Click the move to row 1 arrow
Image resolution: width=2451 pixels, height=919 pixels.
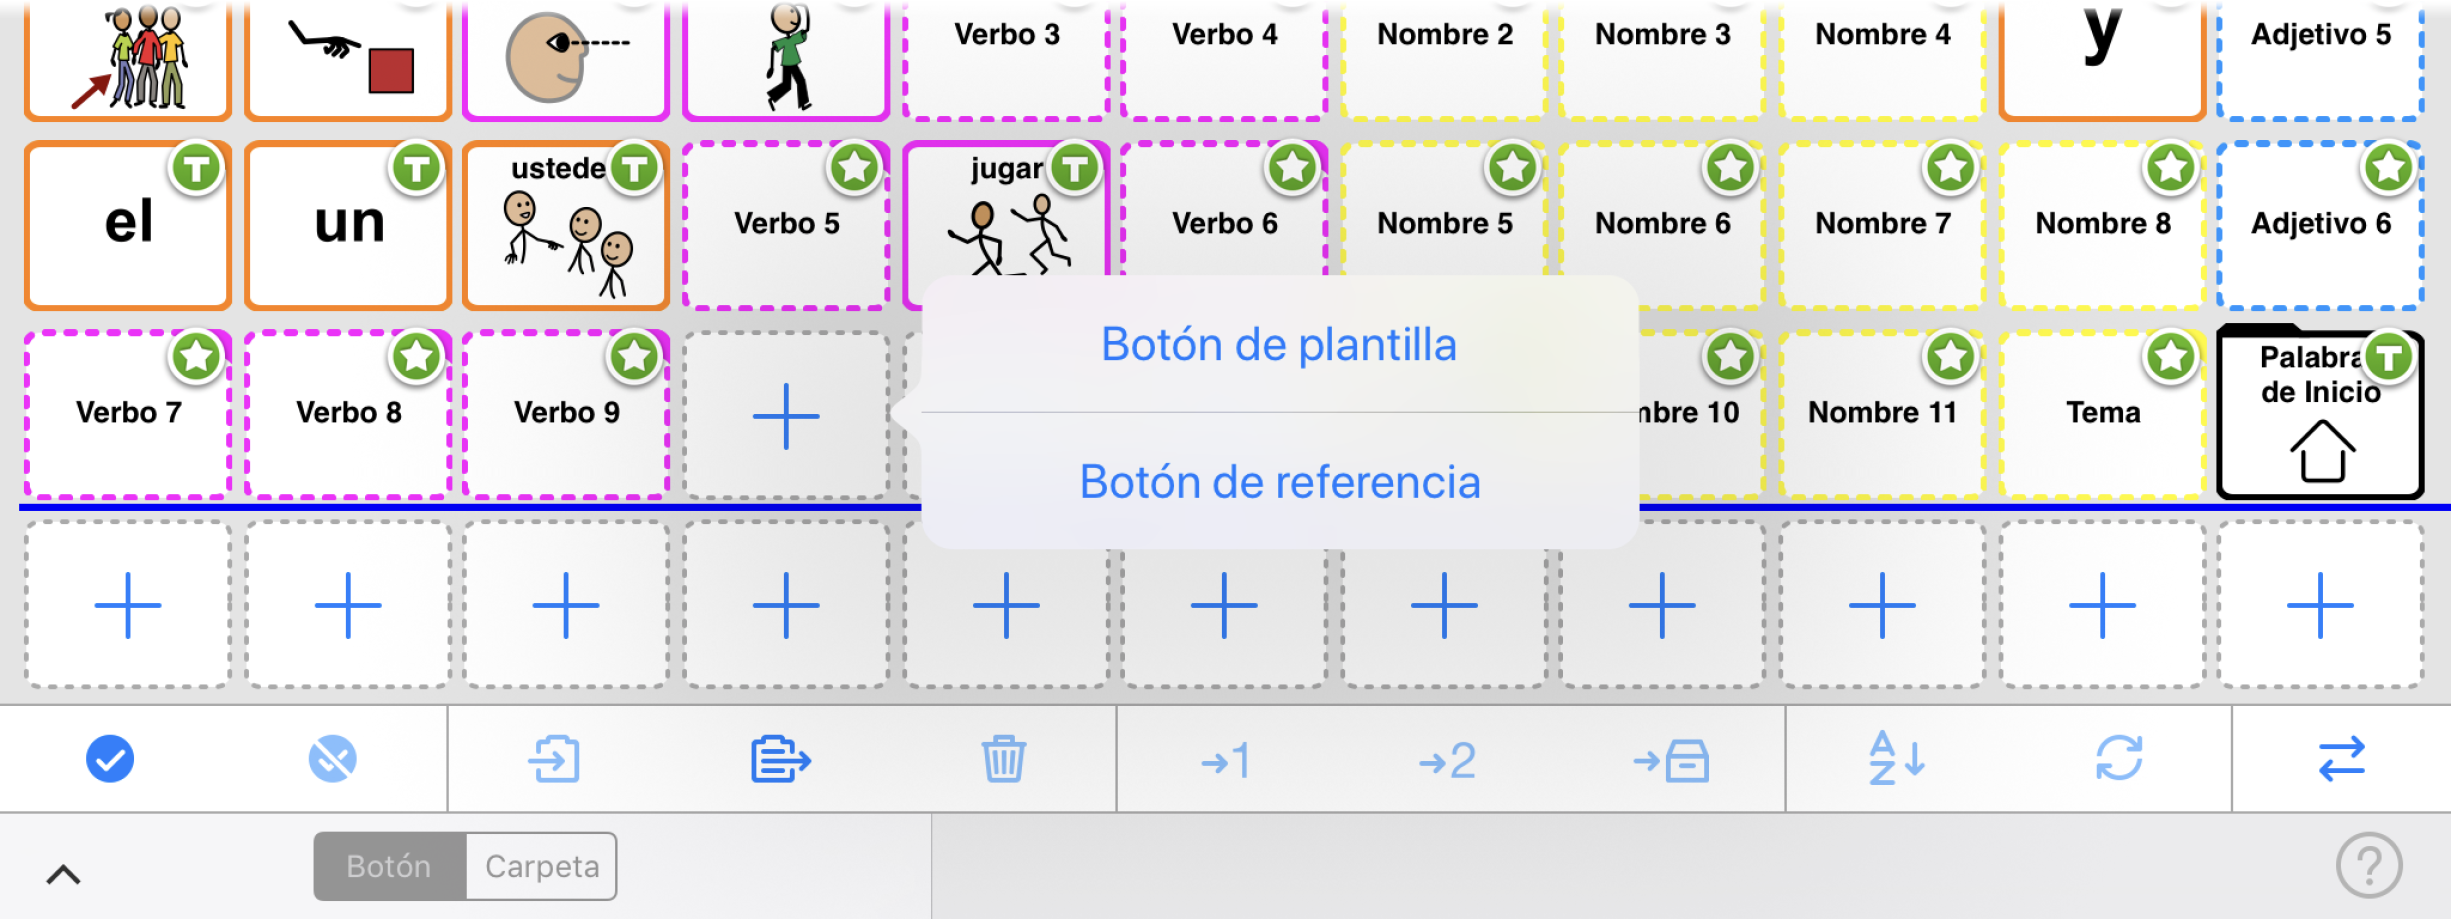(1226, 761)
